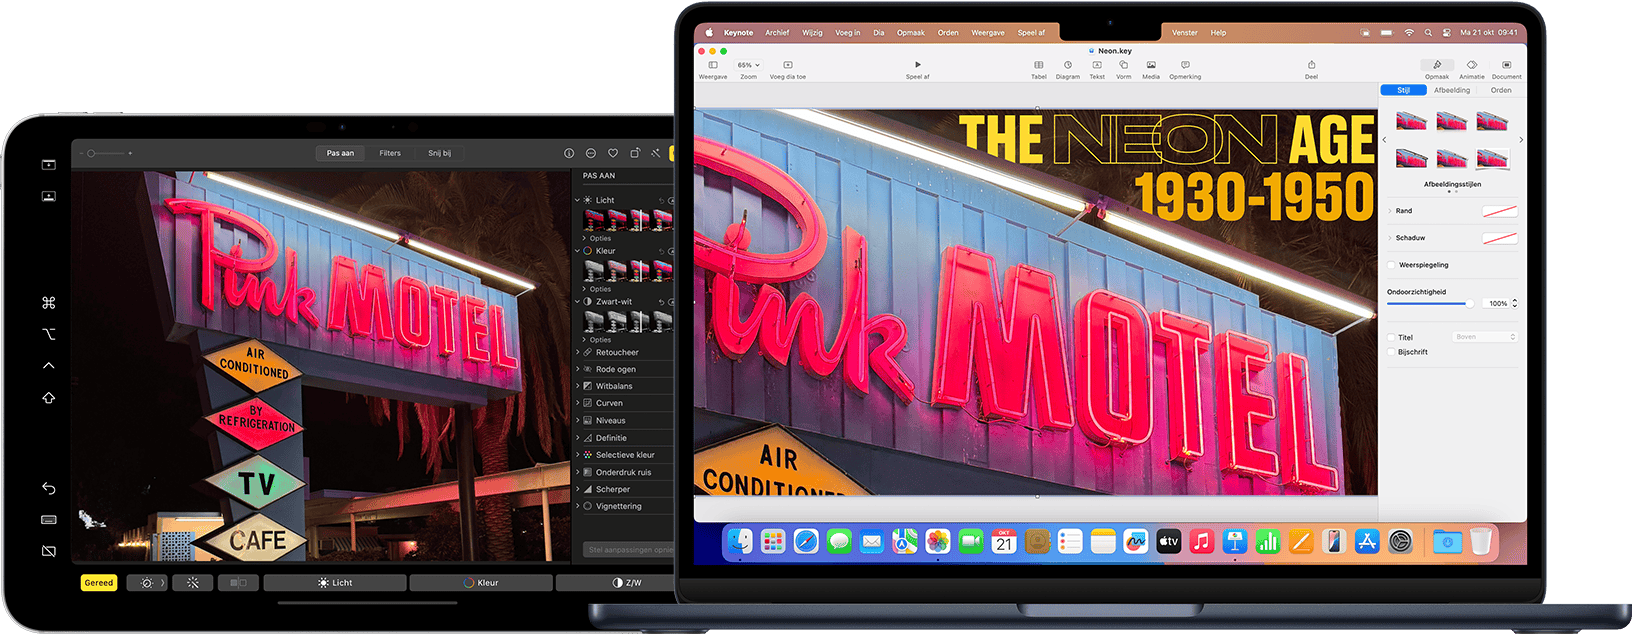
Task: Tick the Titel checkbox
Action: tap(1391, 338)
